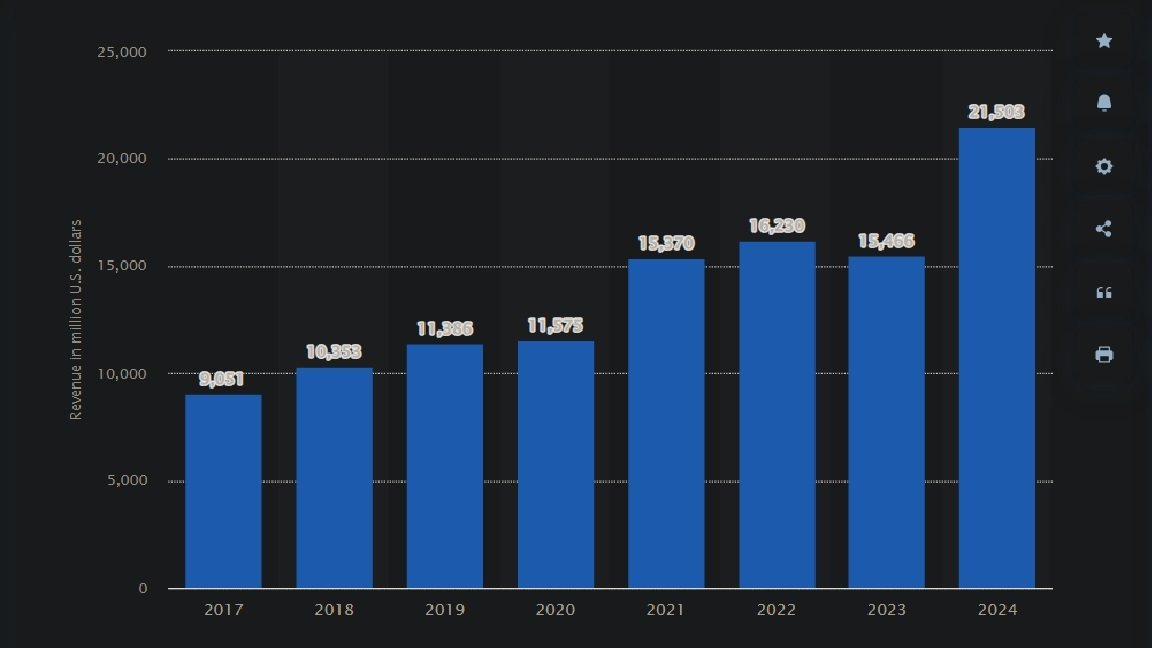Select the 2021 bar

[x=666, y=424]
